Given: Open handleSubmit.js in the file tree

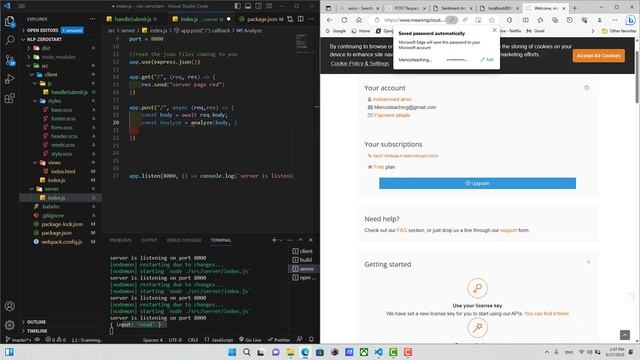Looking at the screenshot, I should click(60, 92).
